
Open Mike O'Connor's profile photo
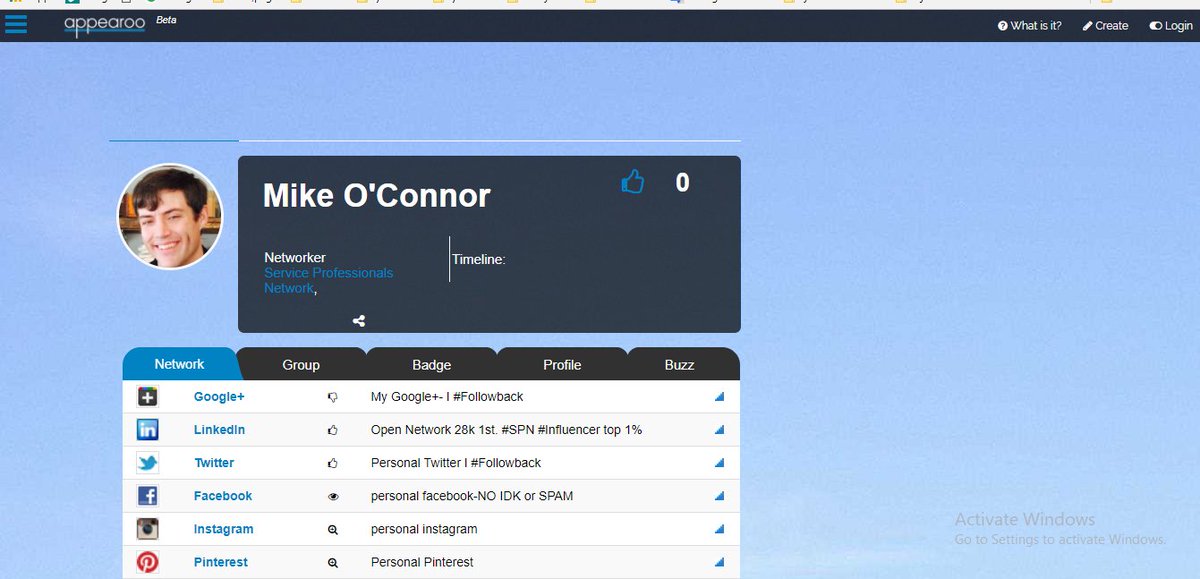point(170,216)
